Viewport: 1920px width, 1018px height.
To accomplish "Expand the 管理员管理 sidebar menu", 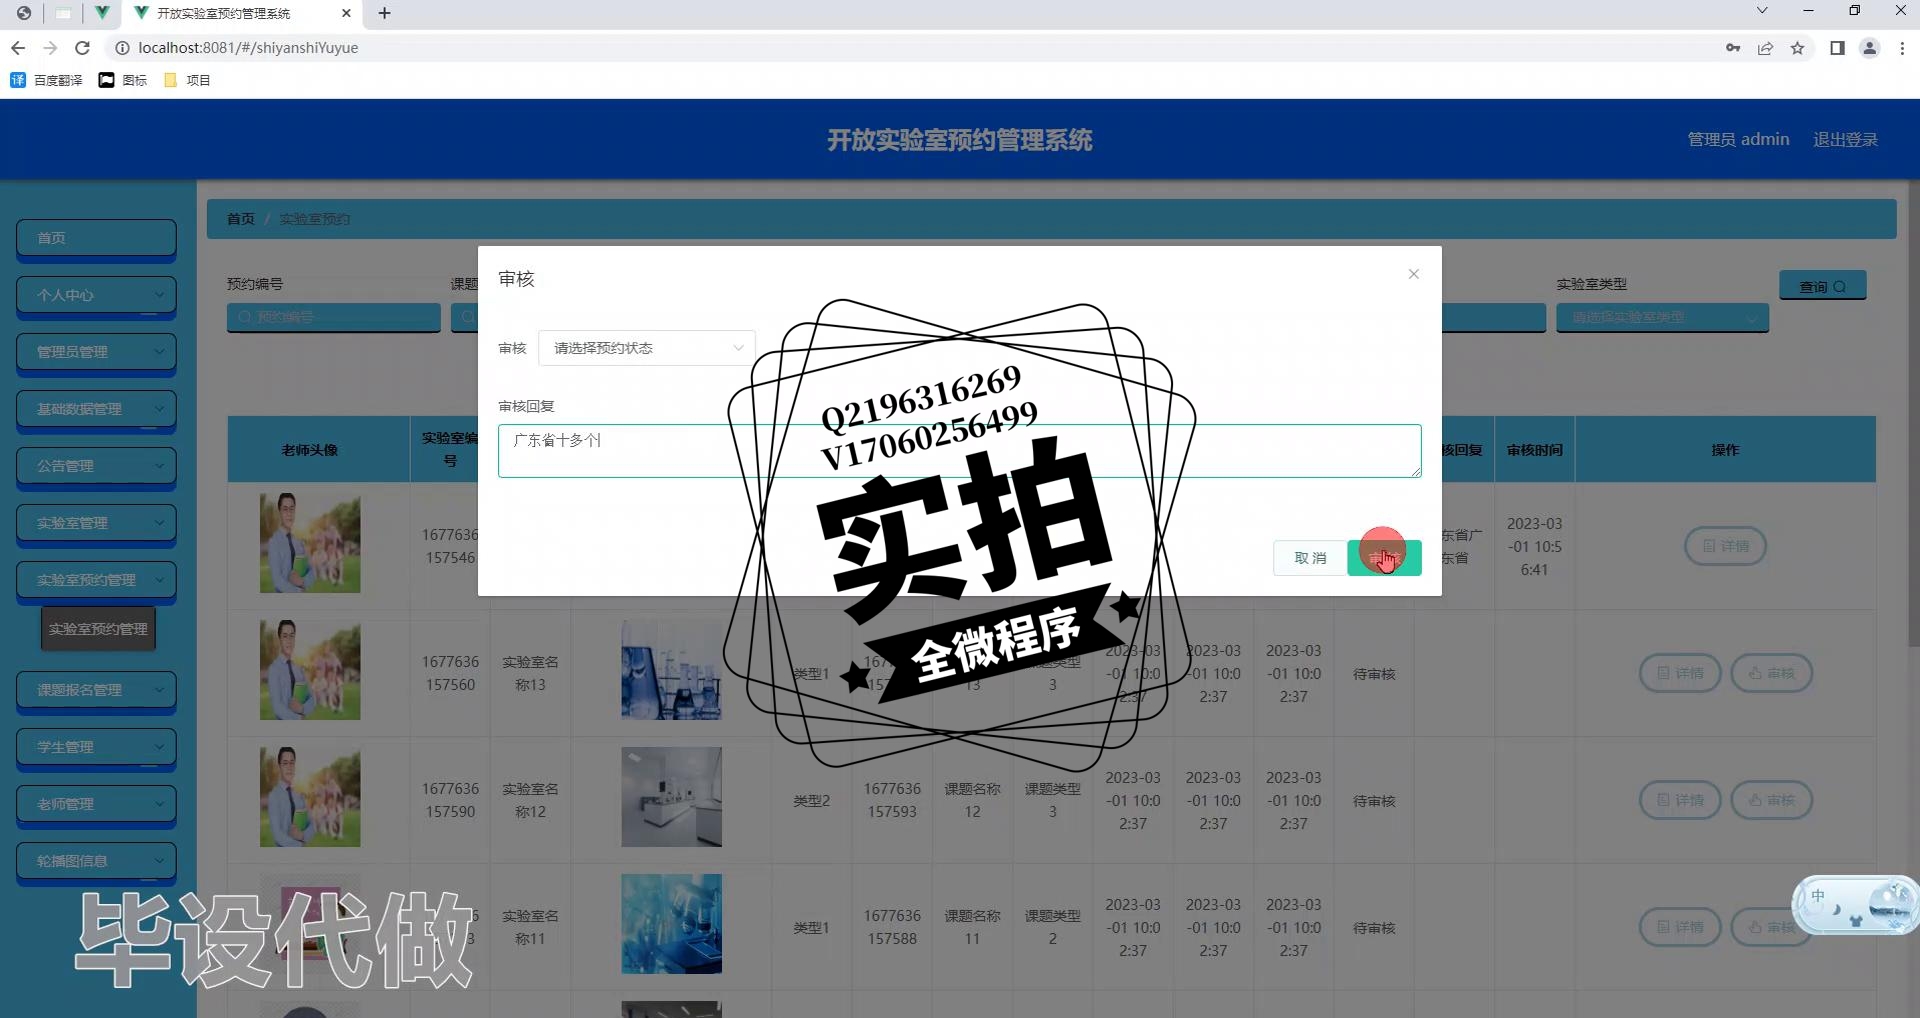I will click(x=96, y=352).
